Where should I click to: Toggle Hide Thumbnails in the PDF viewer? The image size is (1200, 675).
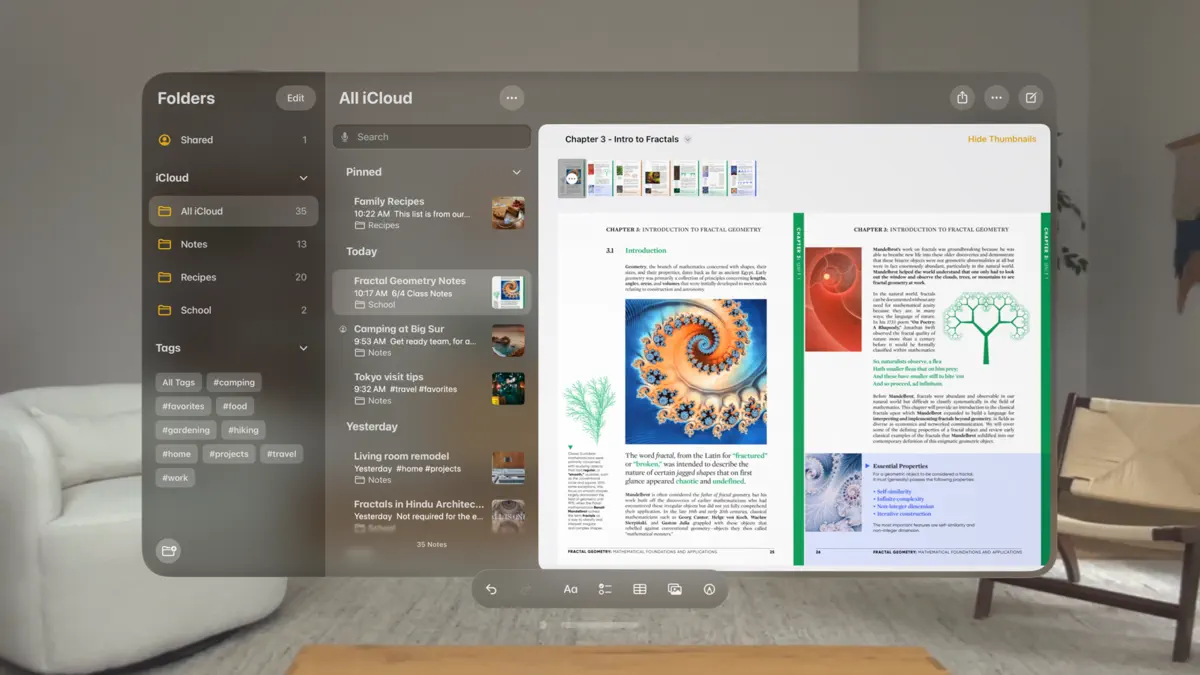[1002, 138]
